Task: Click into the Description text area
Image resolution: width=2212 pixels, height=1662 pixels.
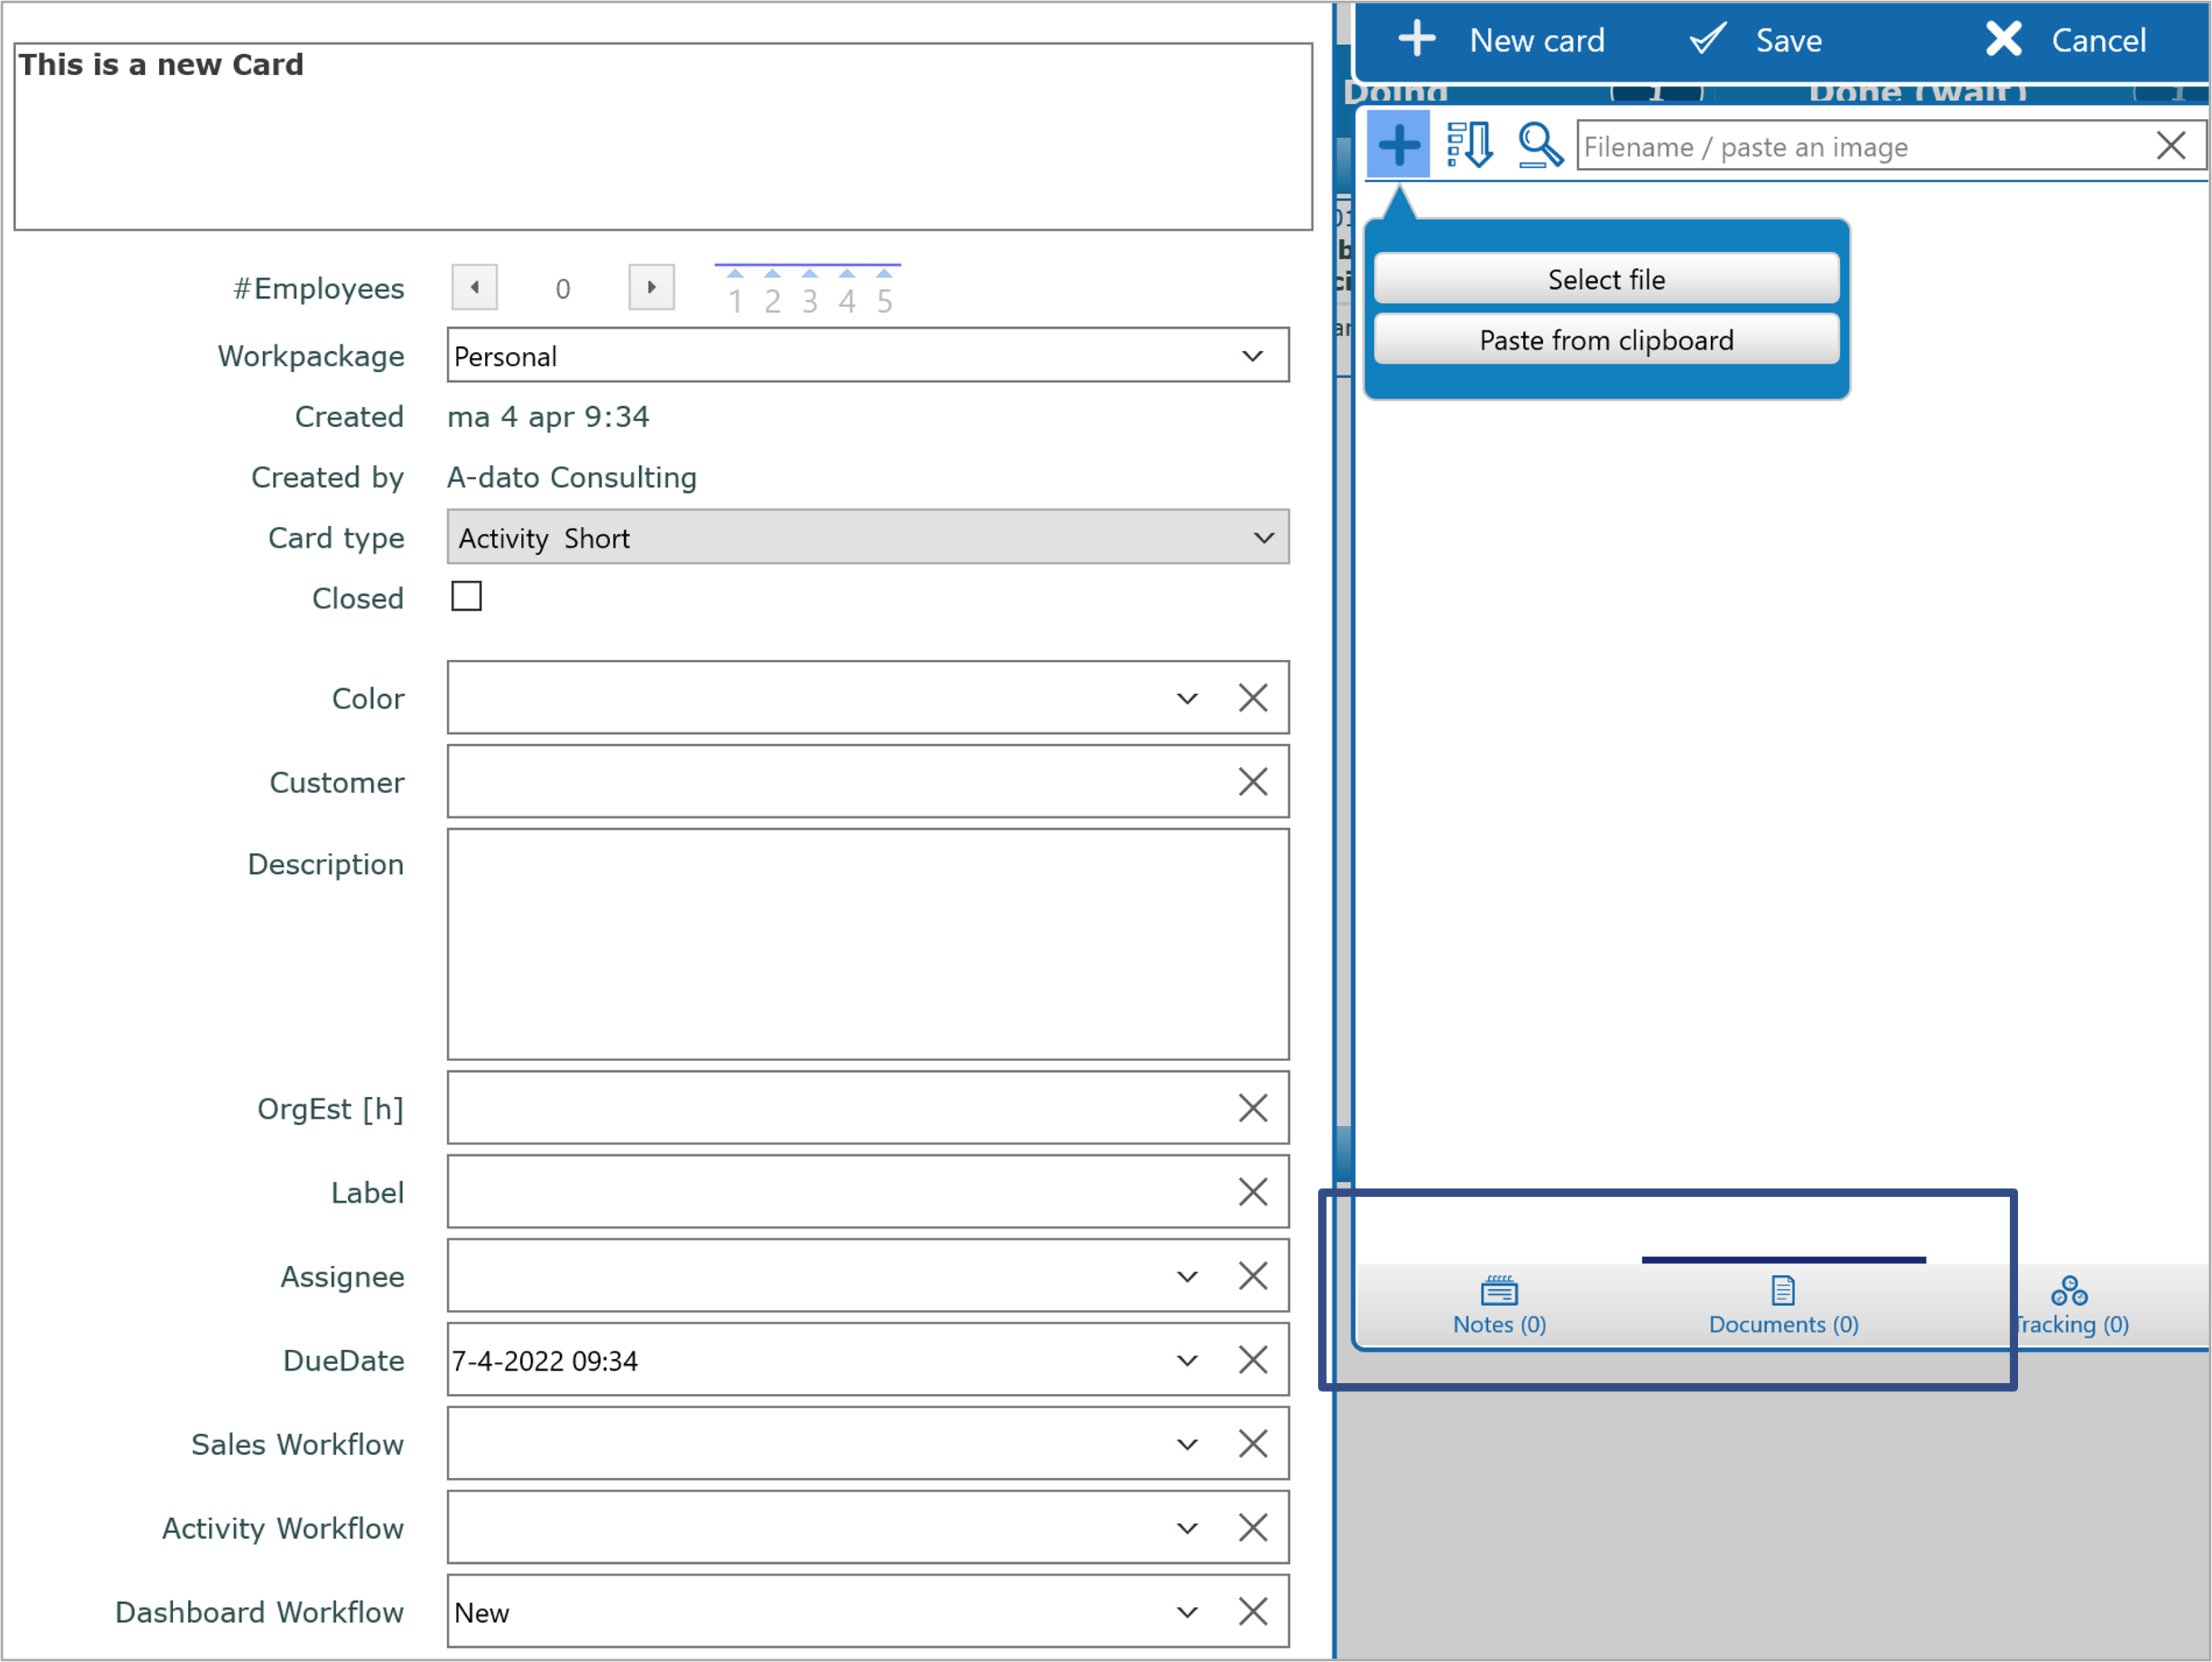Action: tap(868, 944)
